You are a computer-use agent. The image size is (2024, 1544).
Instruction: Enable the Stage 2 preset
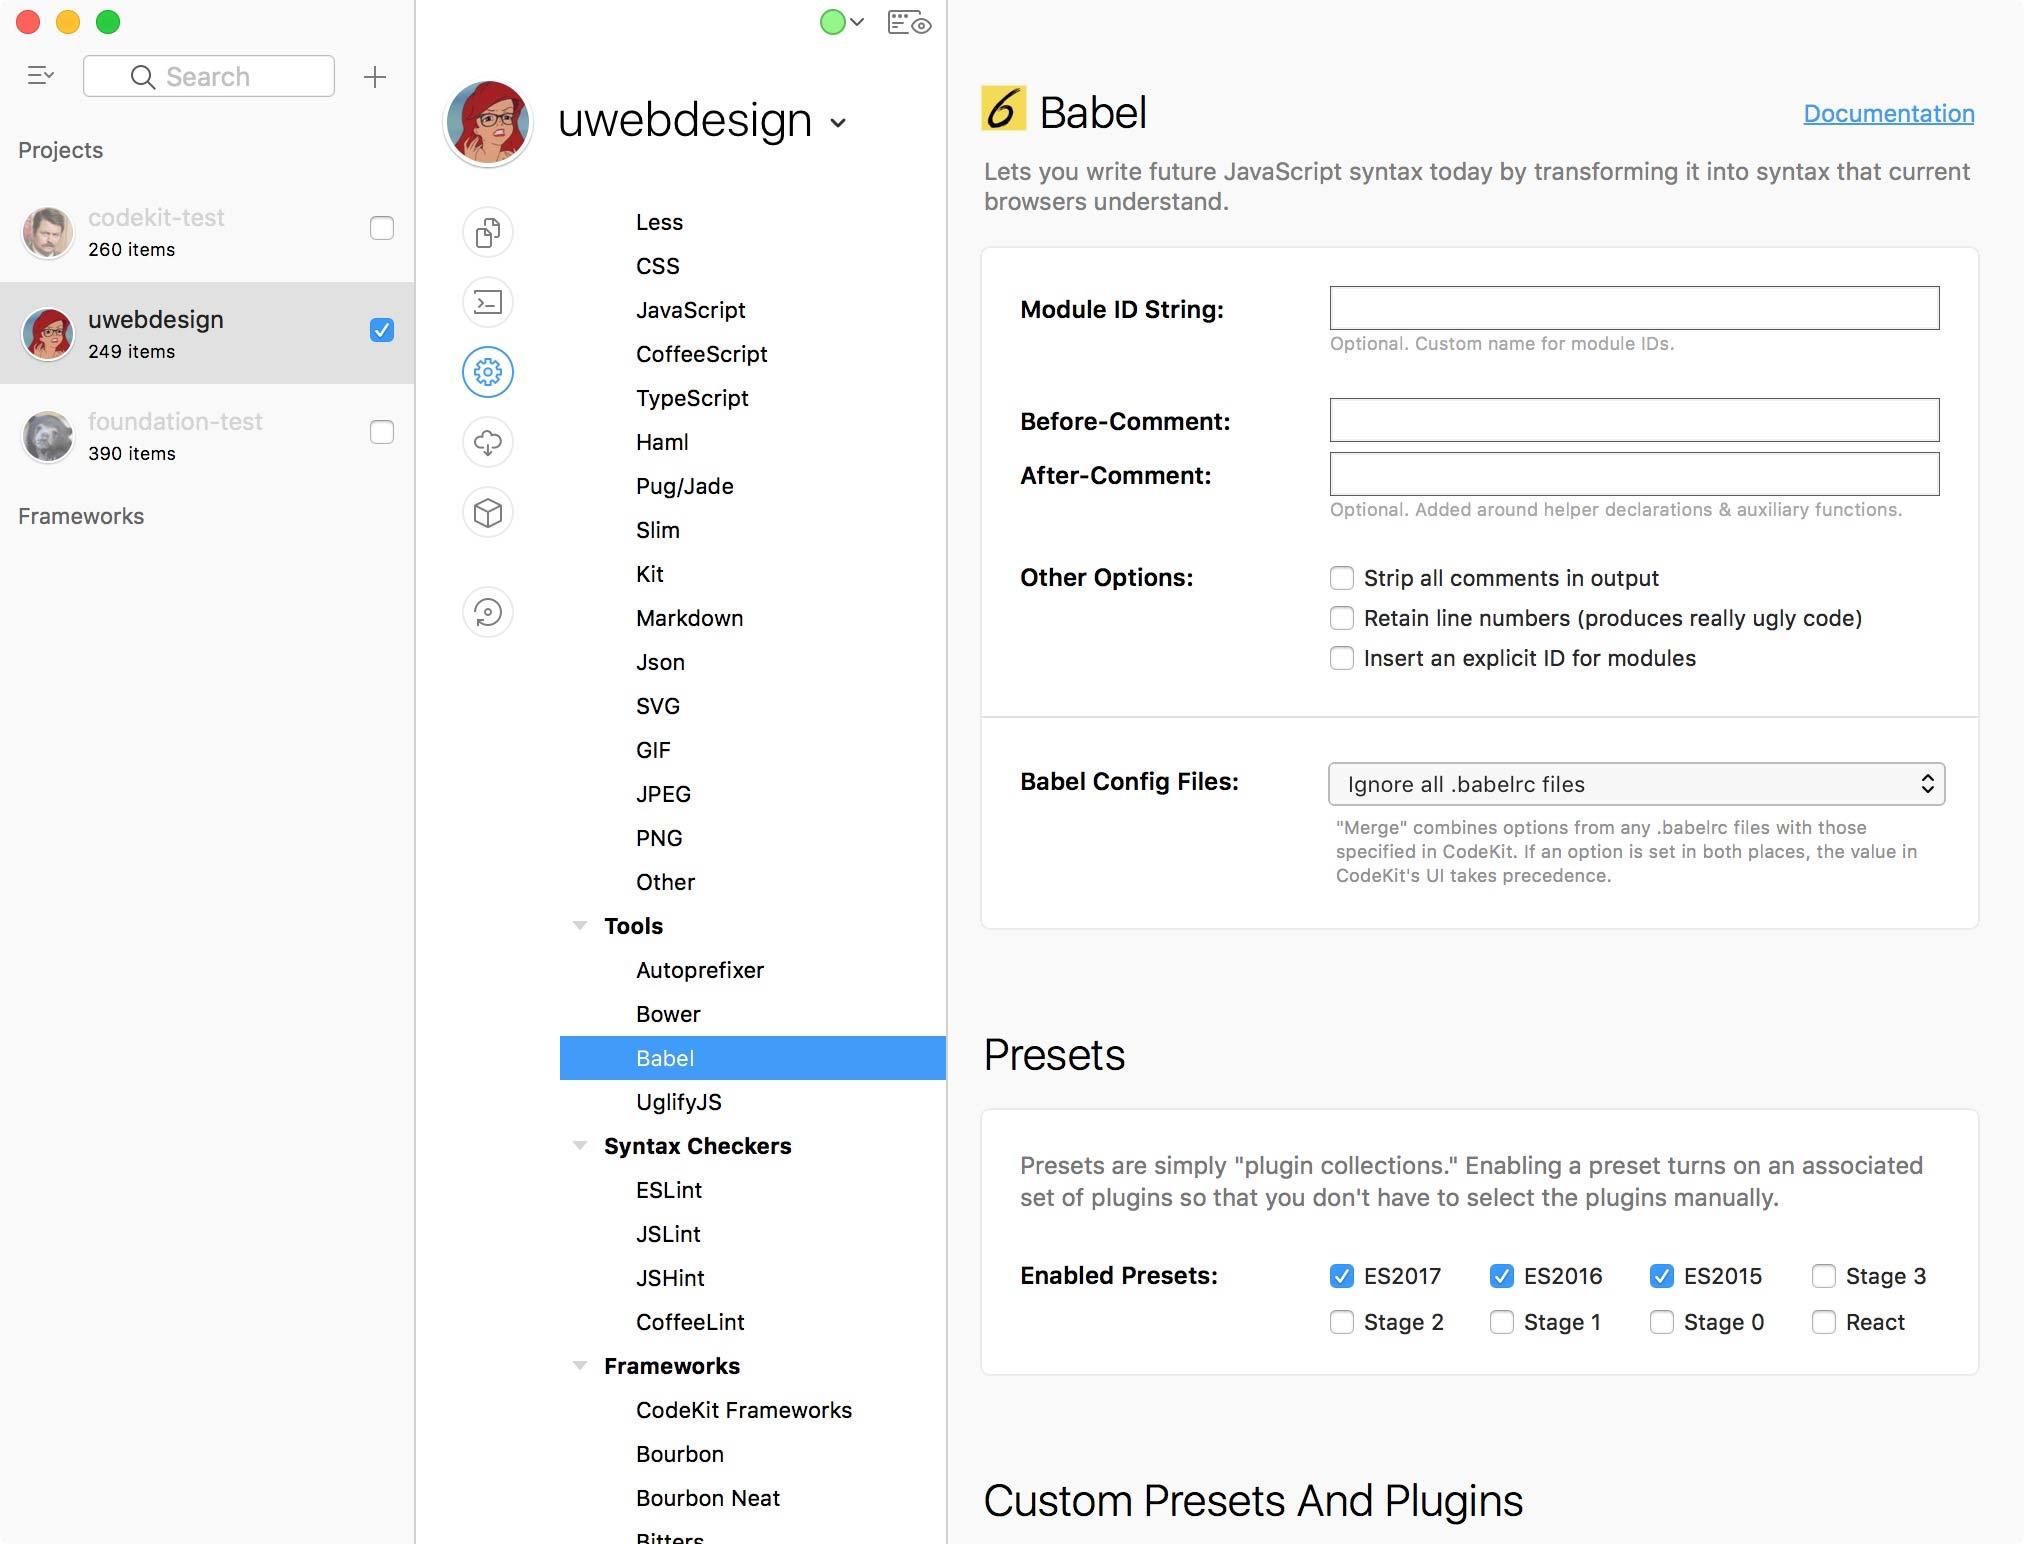coord(1342,1322)
